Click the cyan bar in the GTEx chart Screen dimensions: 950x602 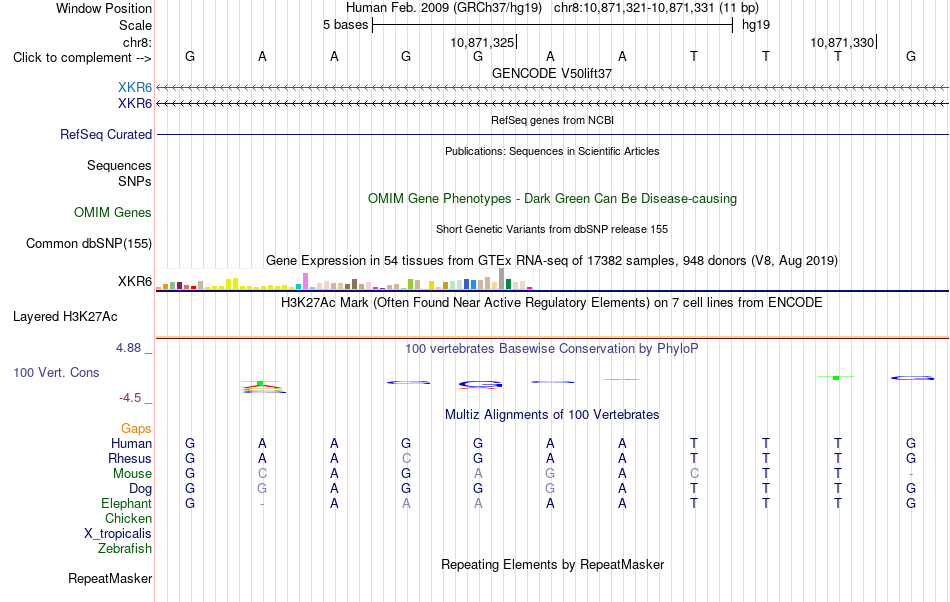click(x=299, y=286)
